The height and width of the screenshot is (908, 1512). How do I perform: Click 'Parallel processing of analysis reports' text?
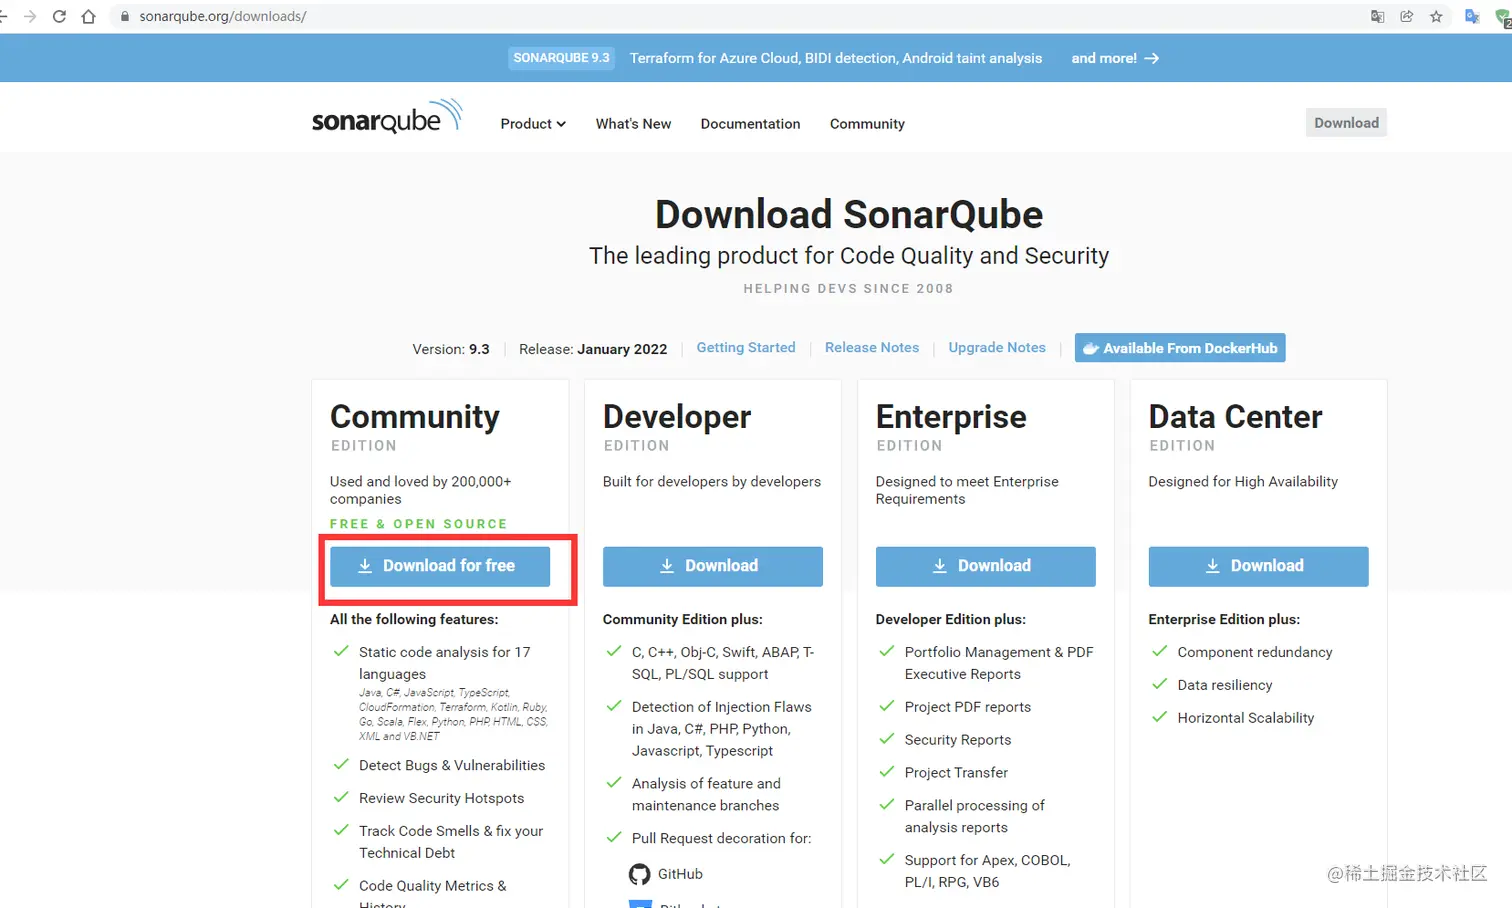[975, 816]
